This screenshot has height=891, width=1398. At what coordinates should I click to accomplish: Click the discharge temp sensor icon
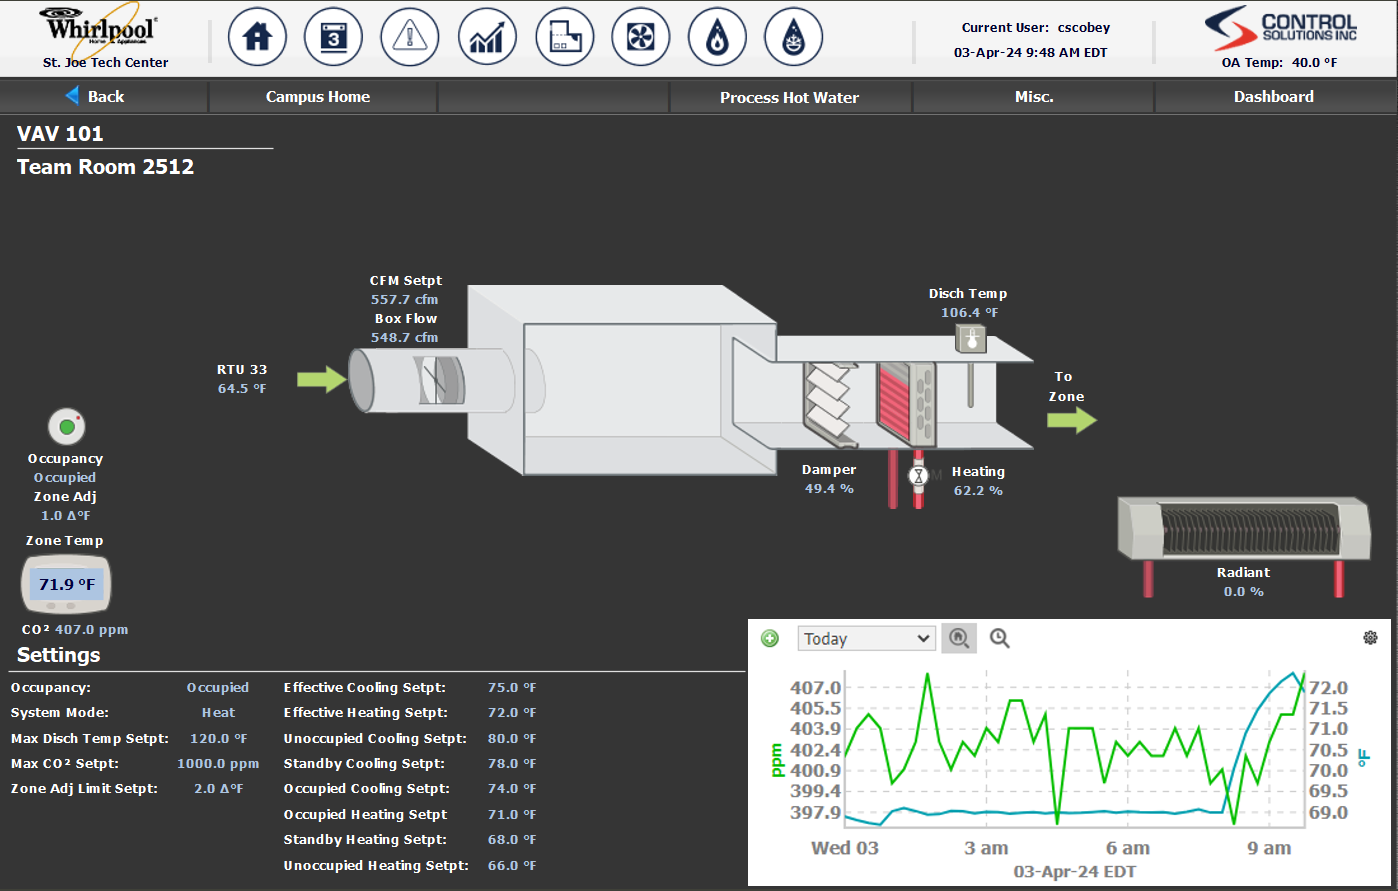970,340
